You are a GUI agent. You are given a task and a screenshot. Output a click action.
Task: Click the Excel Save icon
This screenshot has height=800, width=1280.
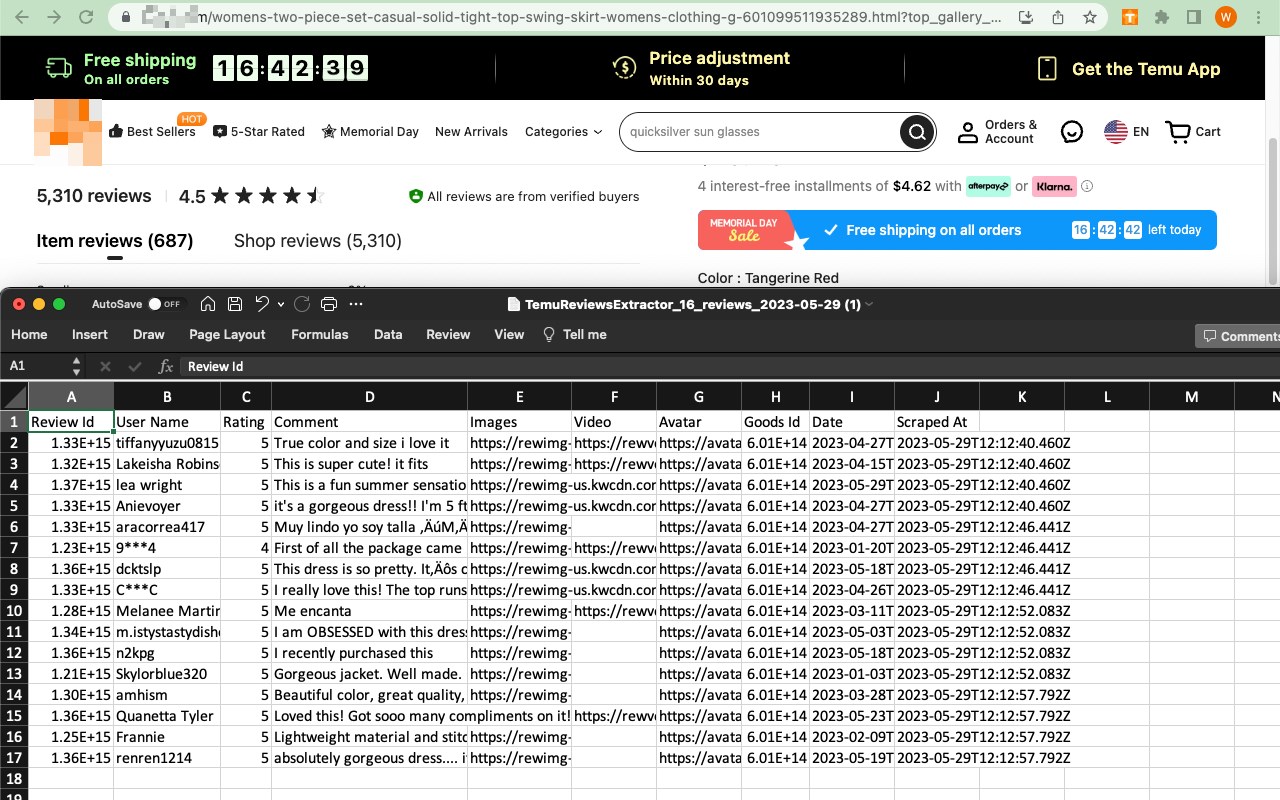pos(235,304)
